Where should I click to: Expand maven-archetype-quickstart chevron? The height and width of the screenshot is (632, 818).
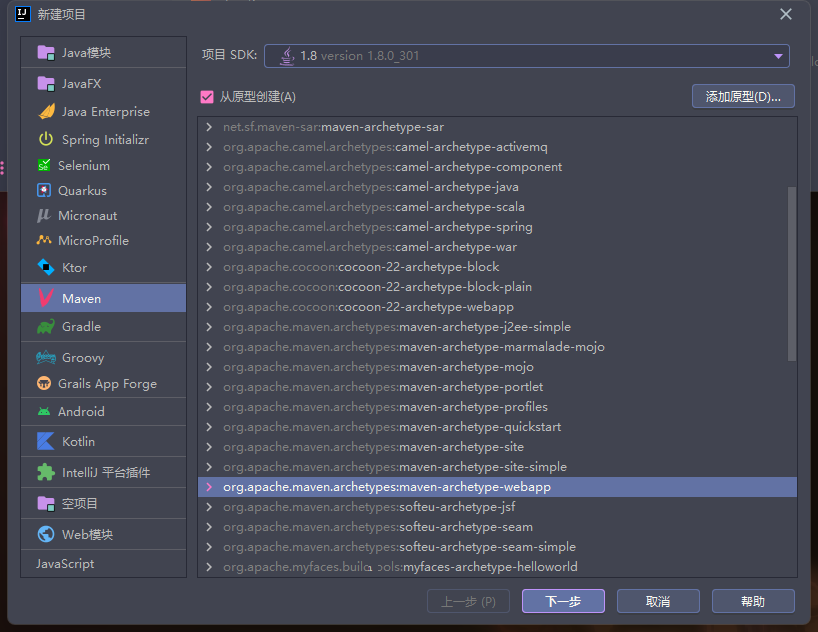[209, 426]
